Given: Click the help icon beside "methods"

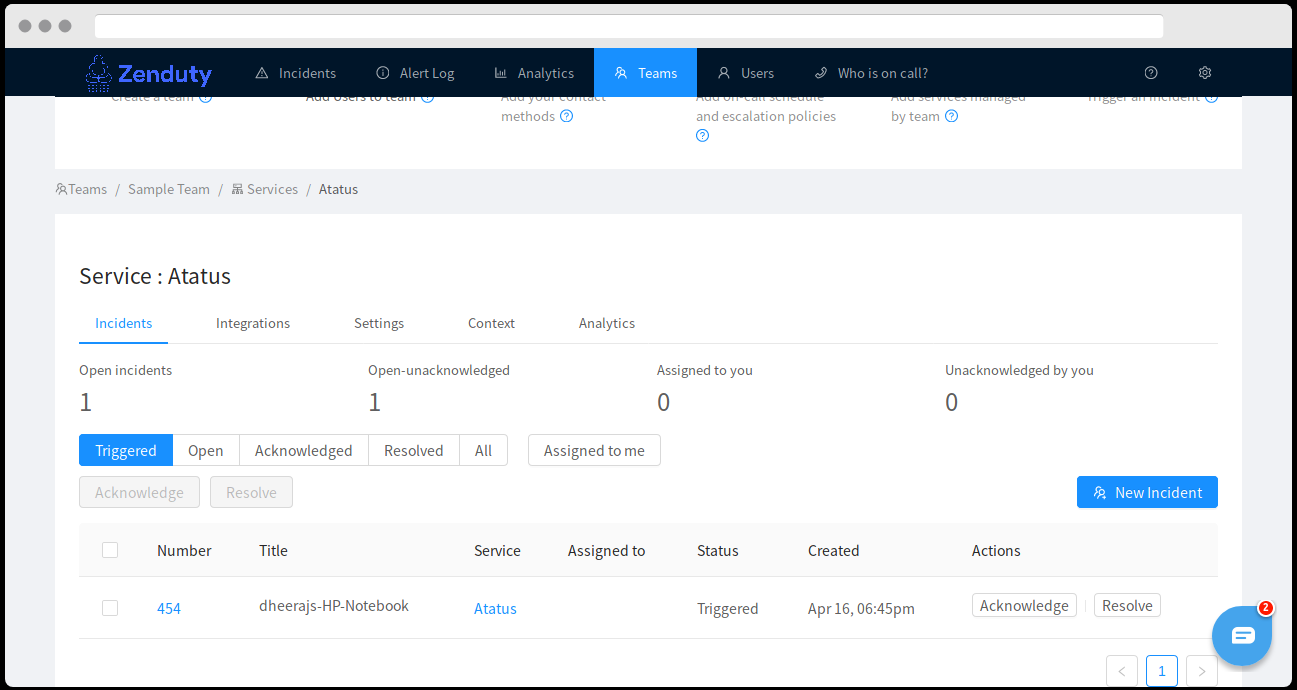Looking at the screenshot, I should click(x=567, y=116).
